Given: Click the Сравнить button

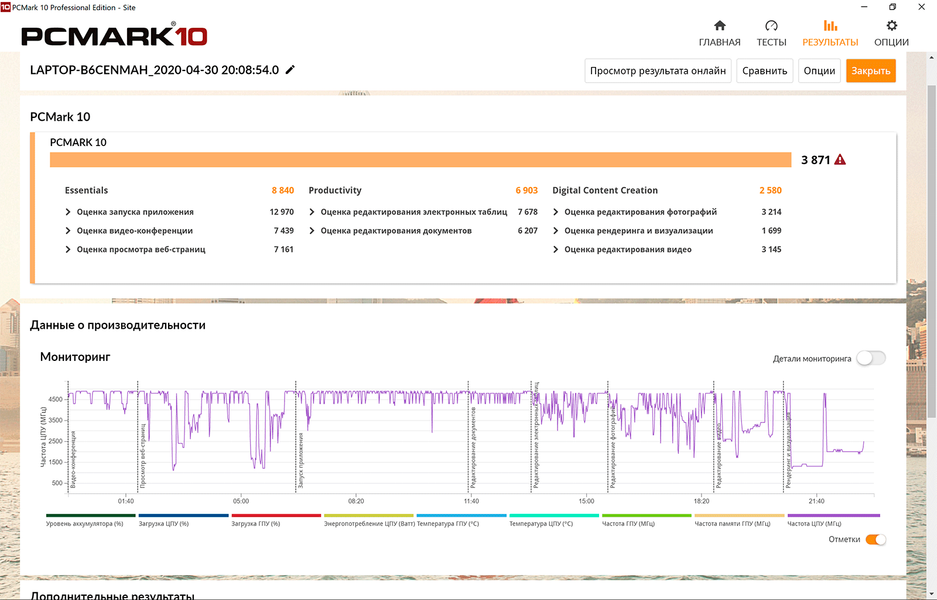Looking at the screenshot, I should 764,71.
